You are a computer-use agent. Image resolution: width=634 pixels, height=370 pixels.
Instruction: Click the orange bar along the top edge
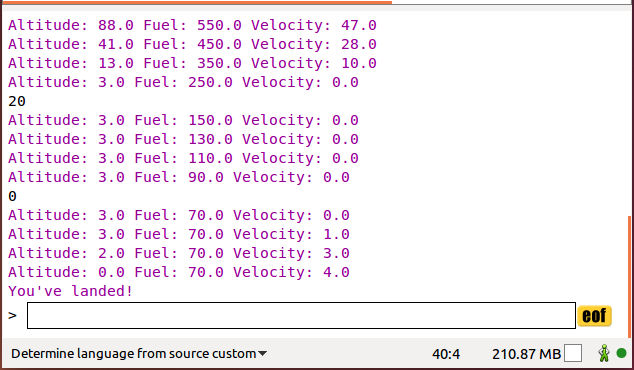(197, 2)
